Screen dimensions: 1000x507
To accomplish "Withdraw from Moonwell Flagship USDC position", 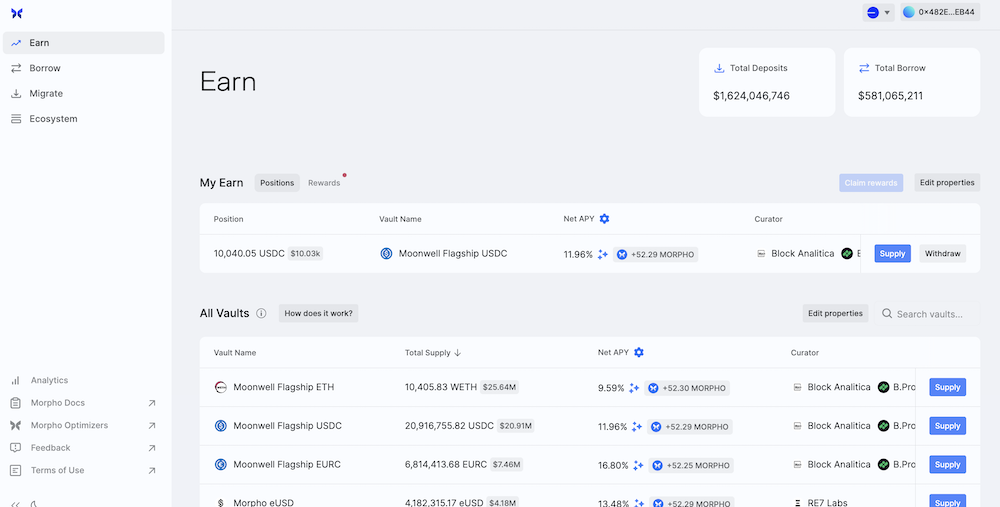I will coord(943,254).
